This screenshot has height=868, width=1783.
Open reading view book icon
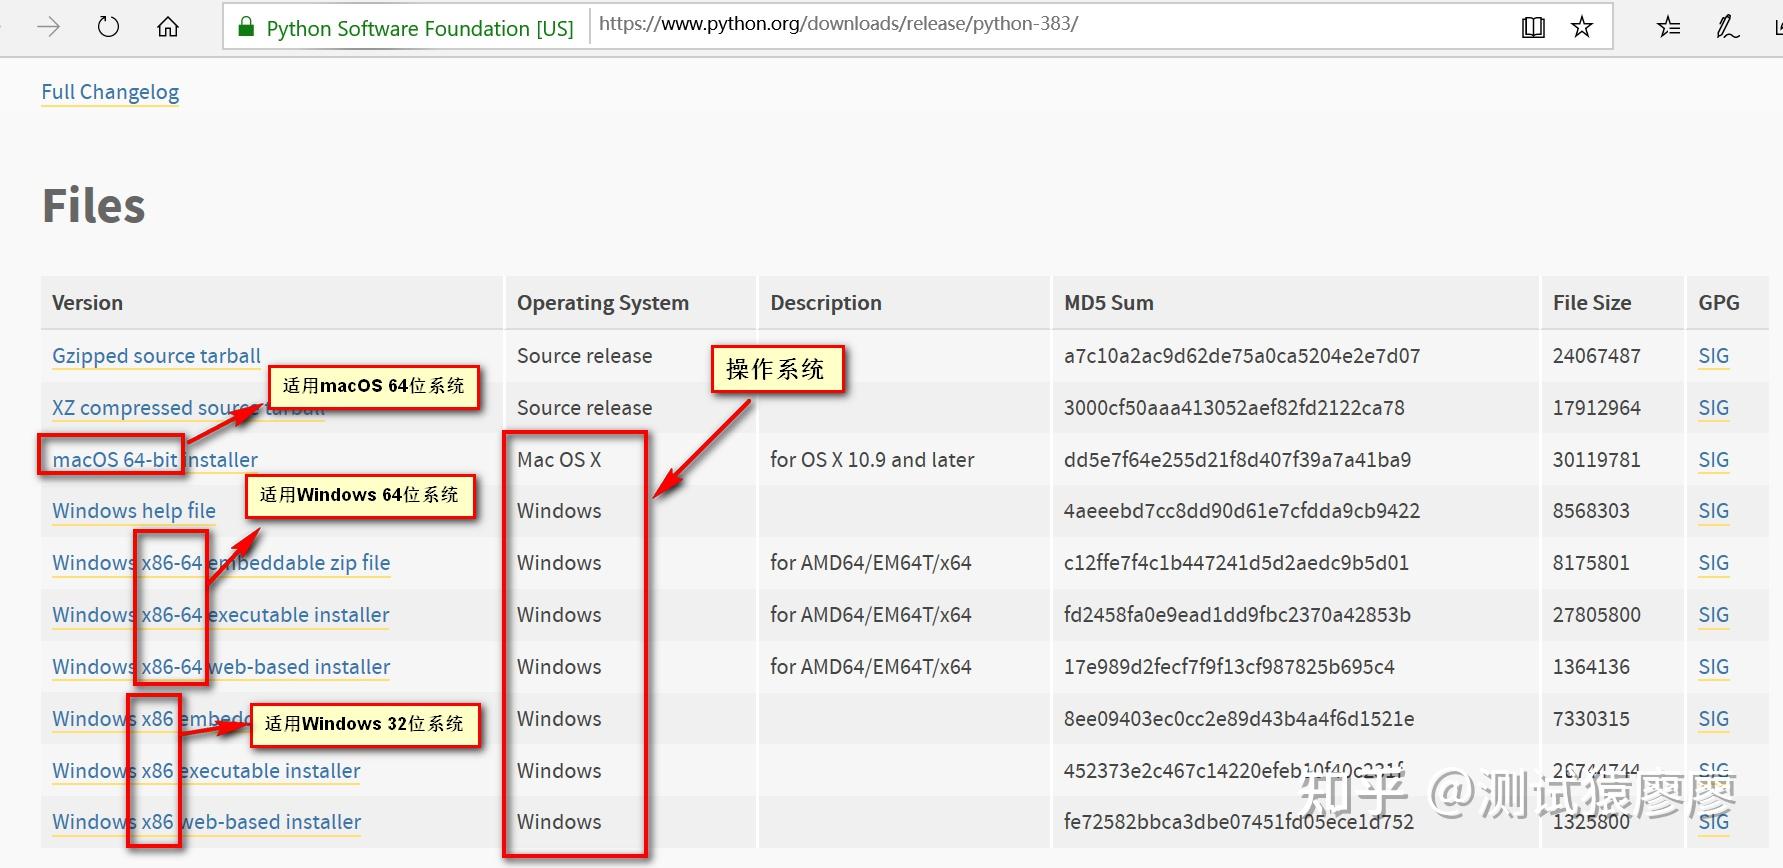[x=1533, y=27]
